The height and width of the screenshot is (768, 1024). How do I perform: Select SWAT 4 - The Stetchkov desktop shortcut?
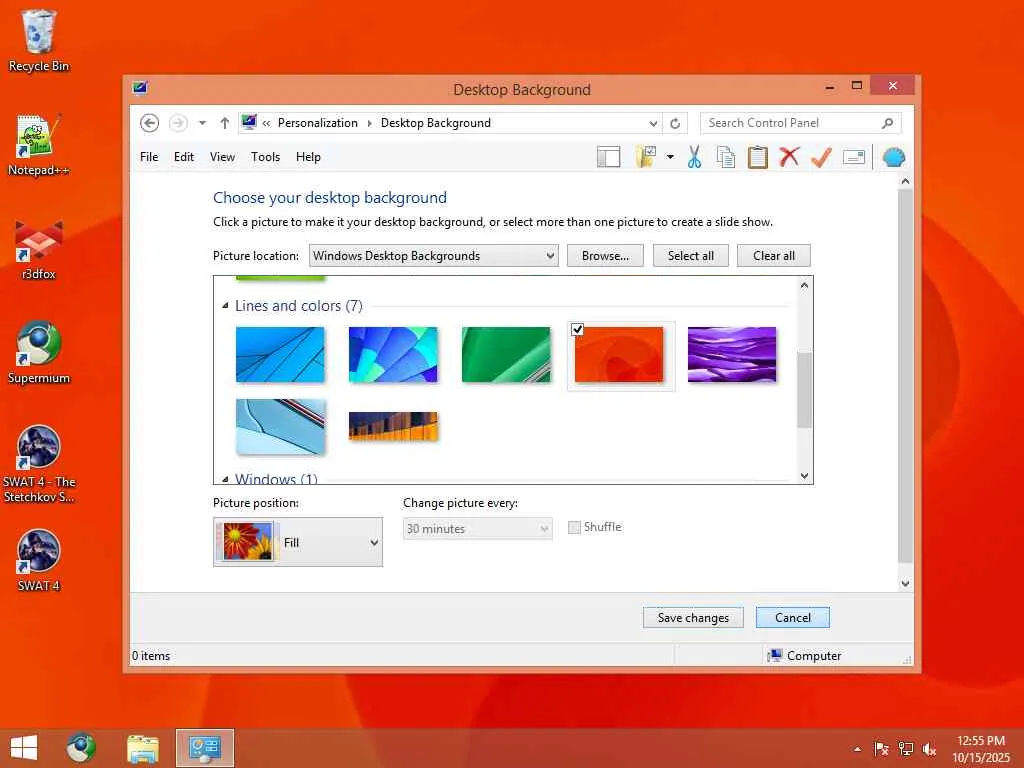coord(39,464)
